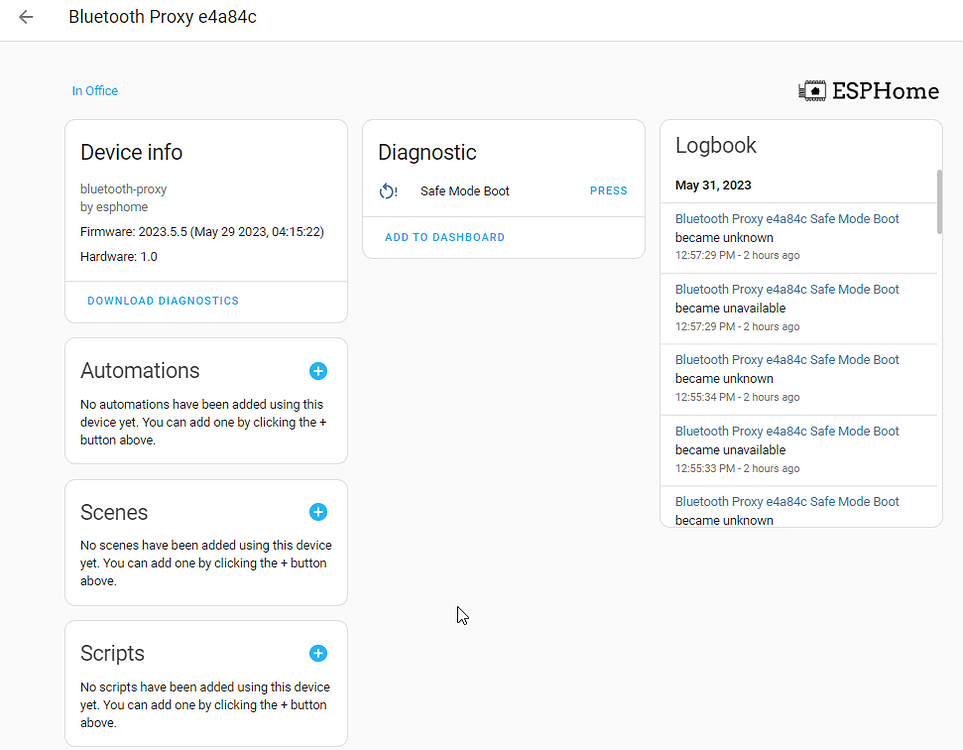963x750 pixels.
Task: Click the add Scripts plus icon
Action: (318, 653)
